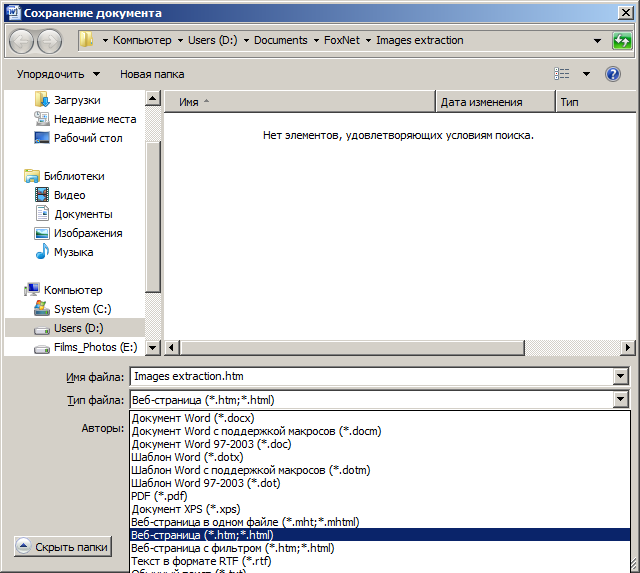Click the Back navigation arrow button
This screenshot has height=573, width=640.
(21, 41)
